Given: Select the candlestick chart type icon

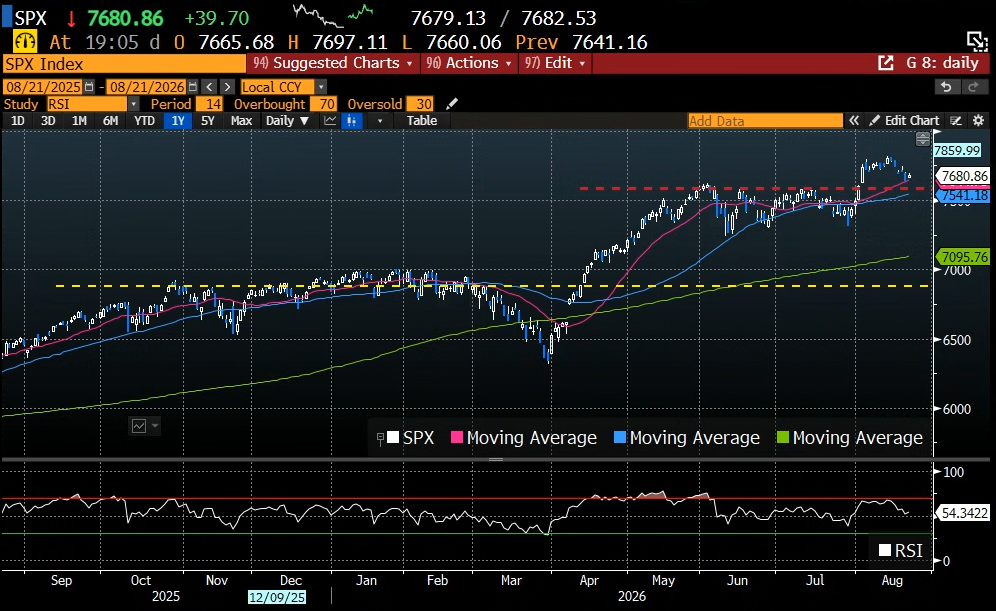Looking at the screenshot, I should (351, 121).
